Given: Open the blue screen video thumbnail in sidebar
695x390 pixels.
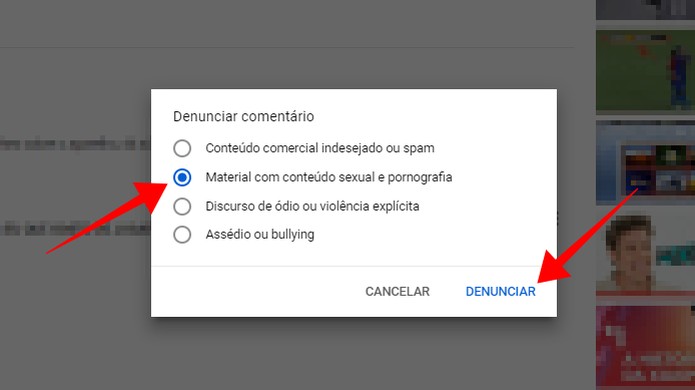Looking at the screenshot, I should point(645,161).
